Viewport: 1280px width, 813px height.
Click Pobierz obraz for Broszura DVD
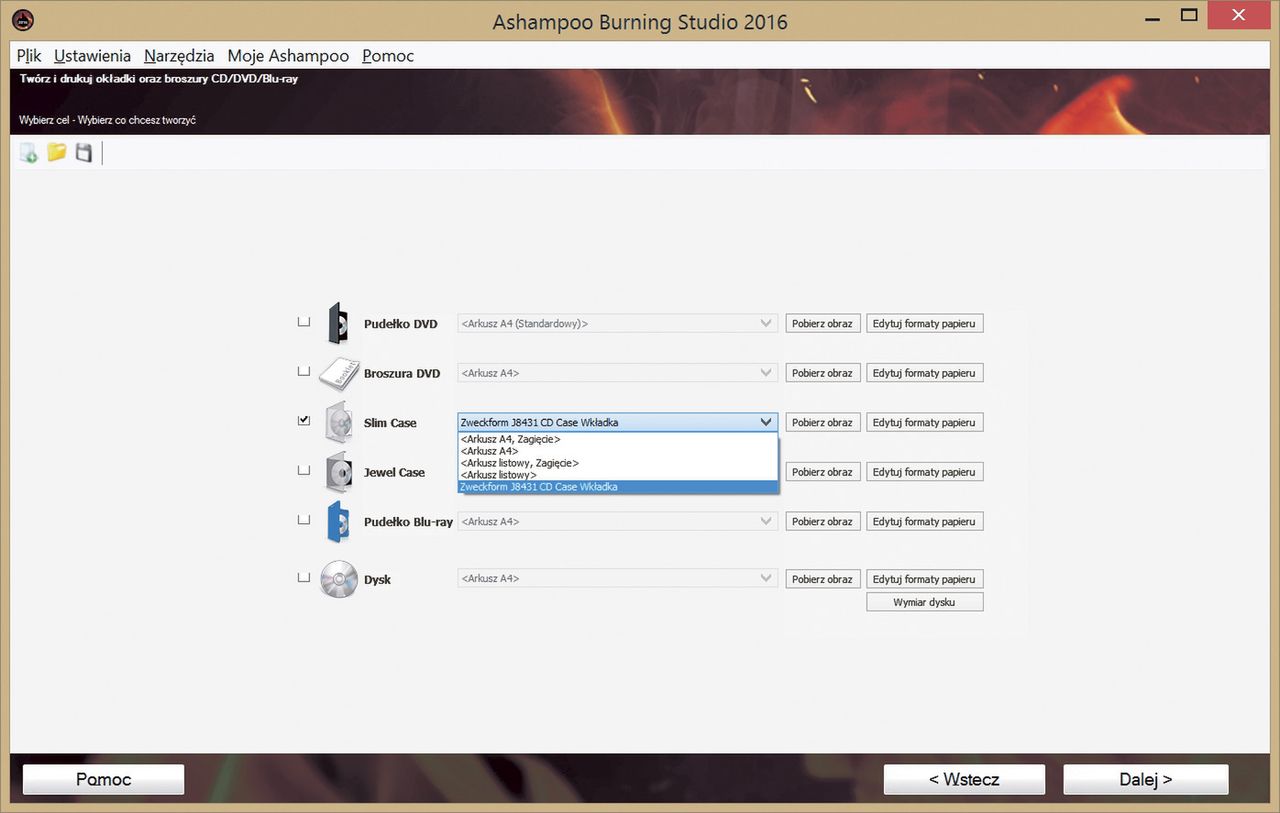(823, 373)
